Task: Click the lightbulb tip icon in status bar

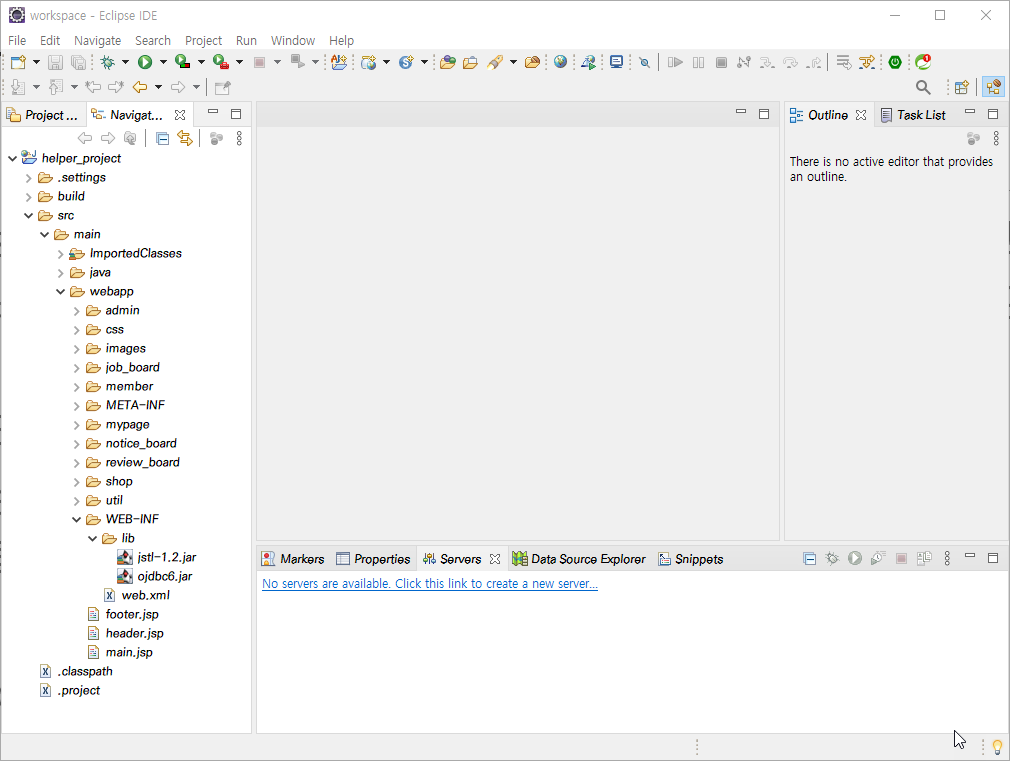Action: [x=998, y=747]
